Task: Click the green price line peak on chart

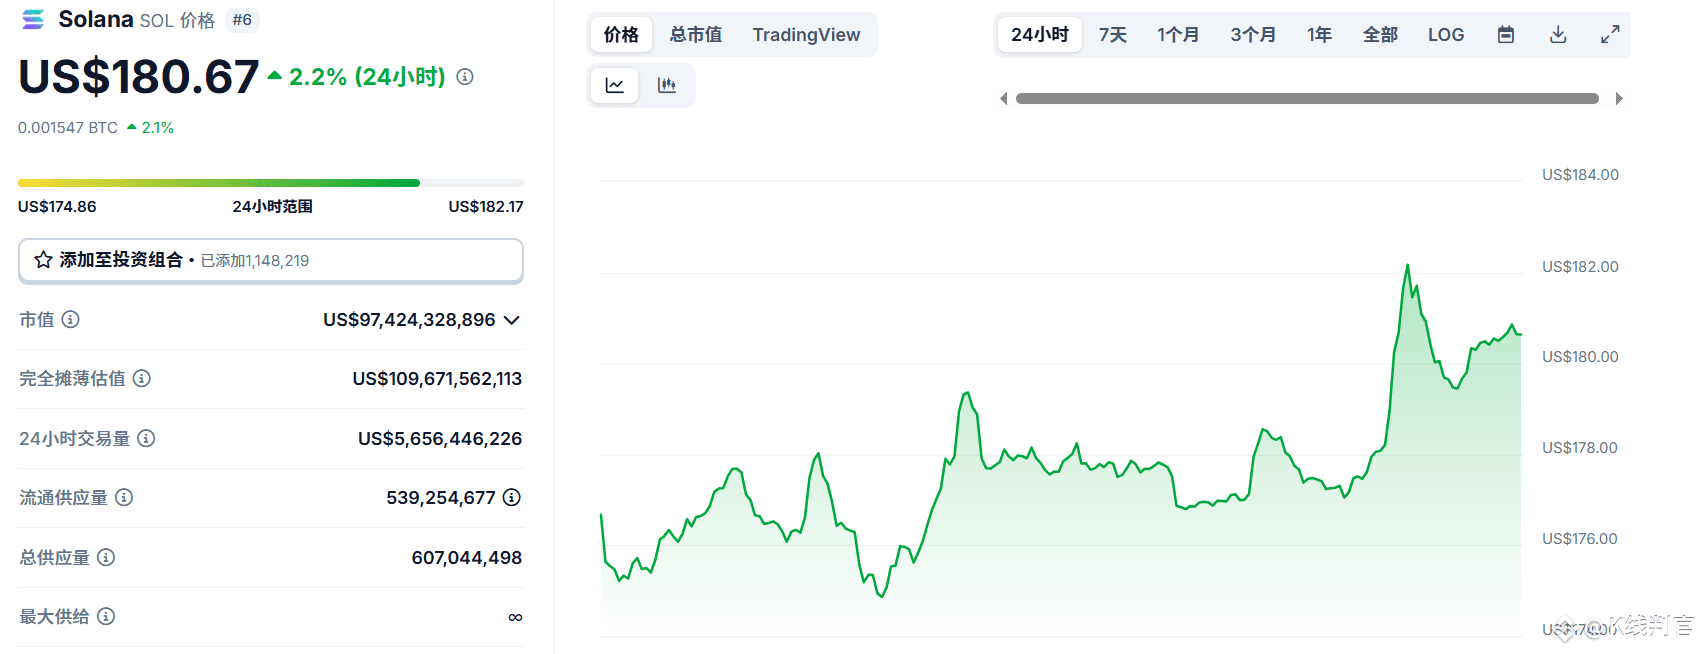Action: tap(1407, 265)
